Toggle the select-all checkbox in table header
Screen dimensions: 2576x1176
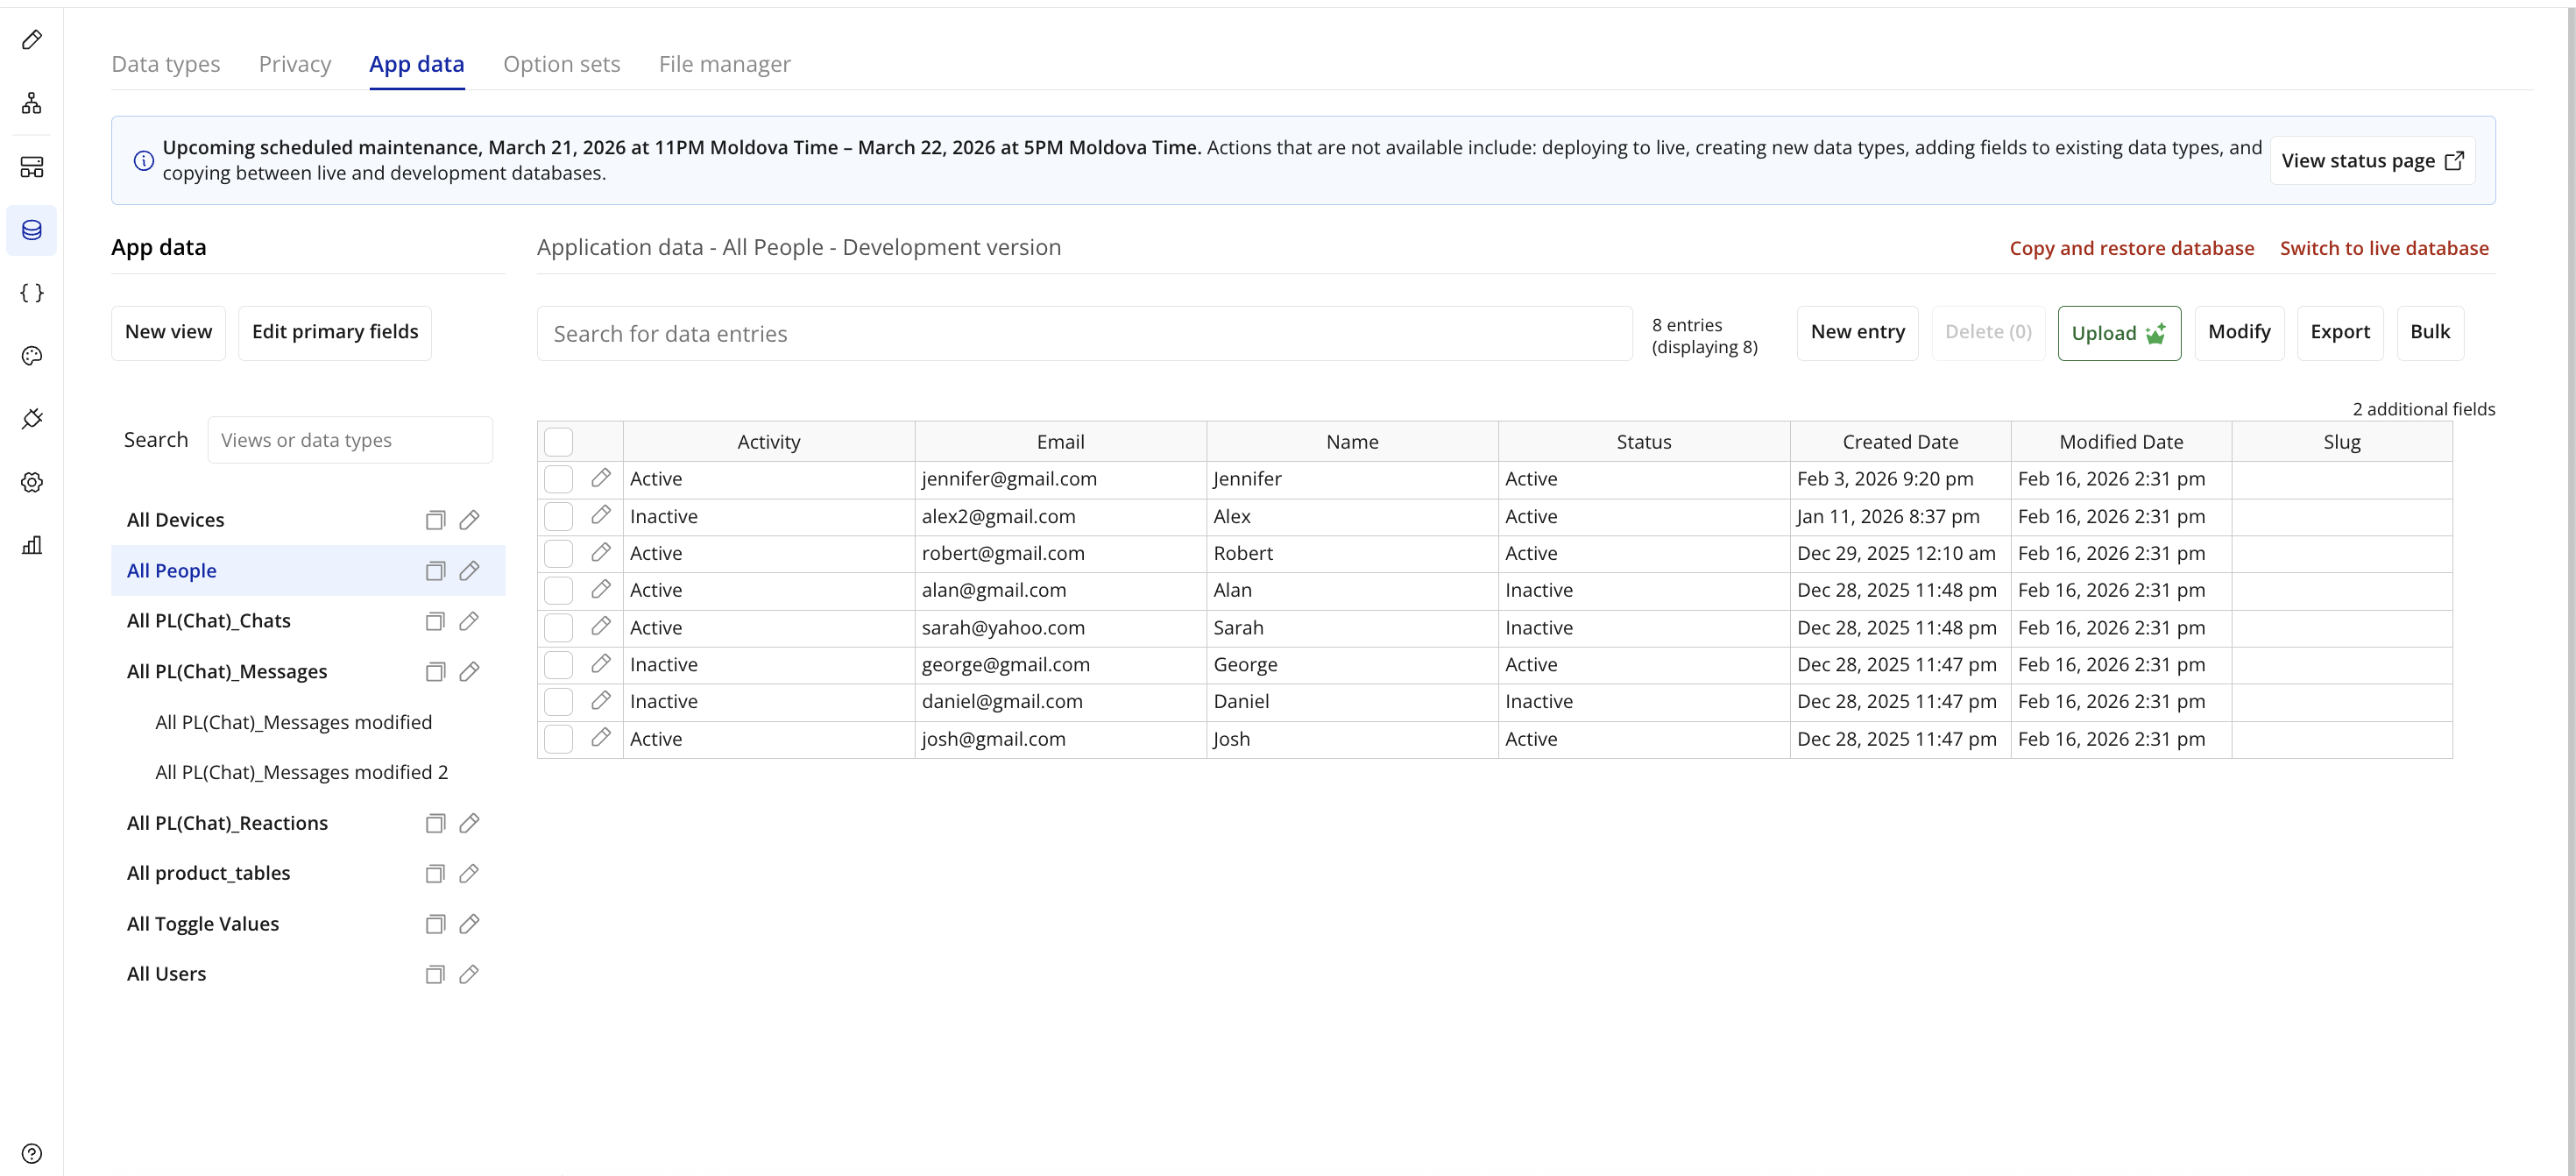pyautogui.click(x=558, y=441)
